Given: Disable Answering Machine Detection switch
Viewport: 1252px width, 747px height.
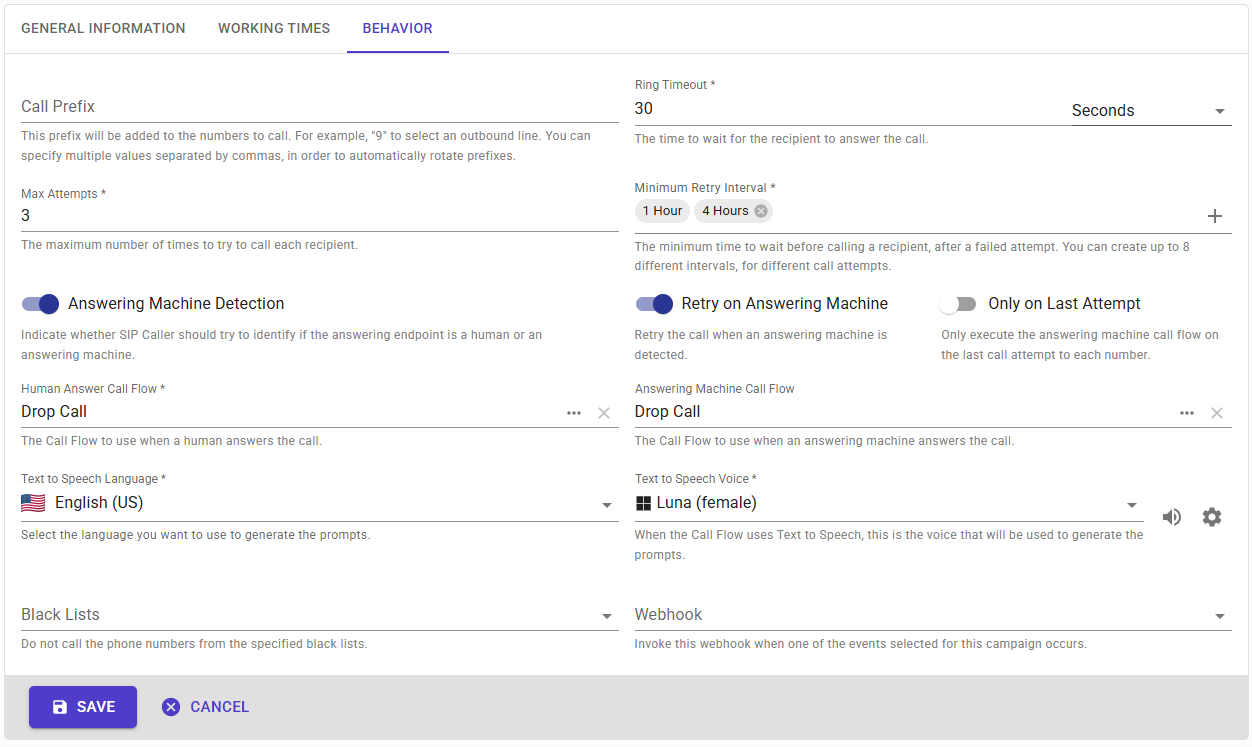Looking at the screenshot, I should (x=41, y=304).
